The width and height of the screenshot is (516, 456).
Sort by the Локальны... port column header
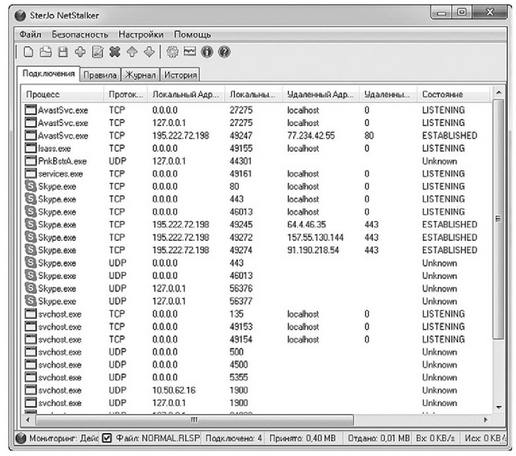click(x=254, y=94)
